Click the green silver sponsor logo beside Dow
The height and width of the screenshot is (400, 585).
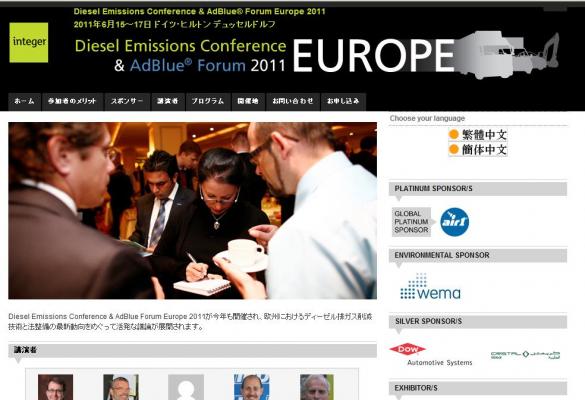click(525, 354)
